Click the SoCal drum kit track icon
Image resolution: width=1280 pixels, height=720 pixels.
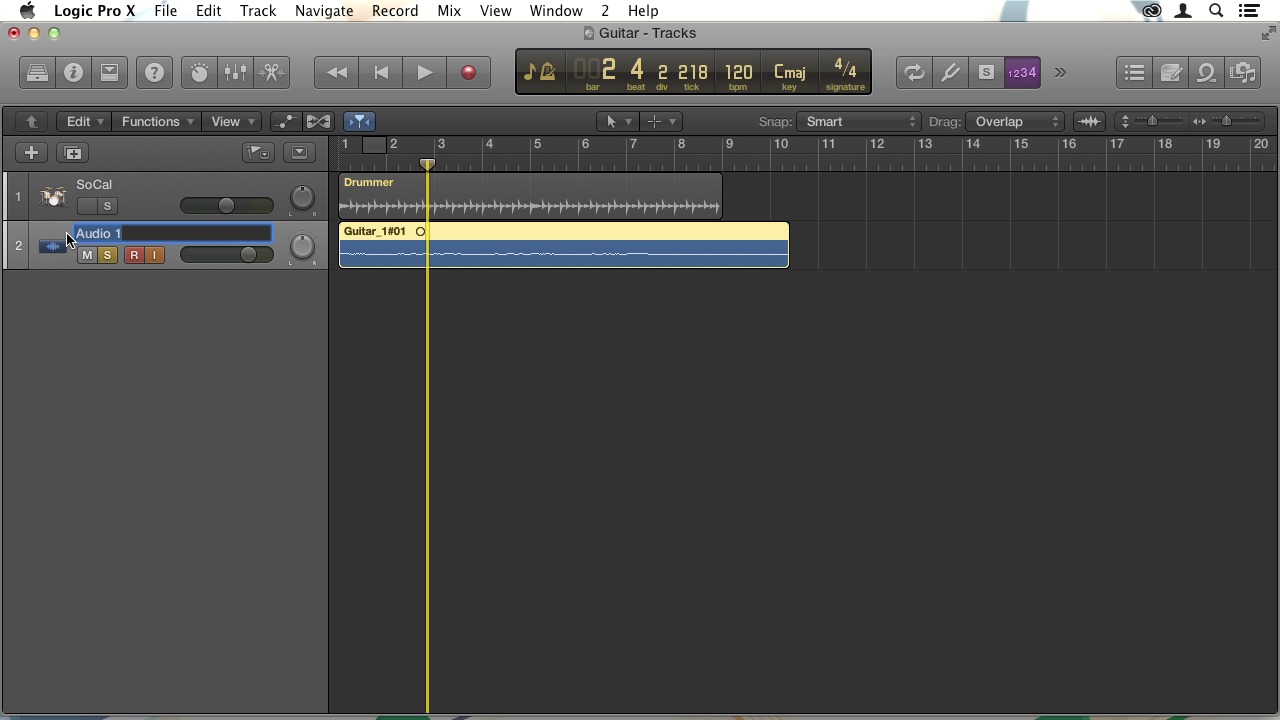53,197
